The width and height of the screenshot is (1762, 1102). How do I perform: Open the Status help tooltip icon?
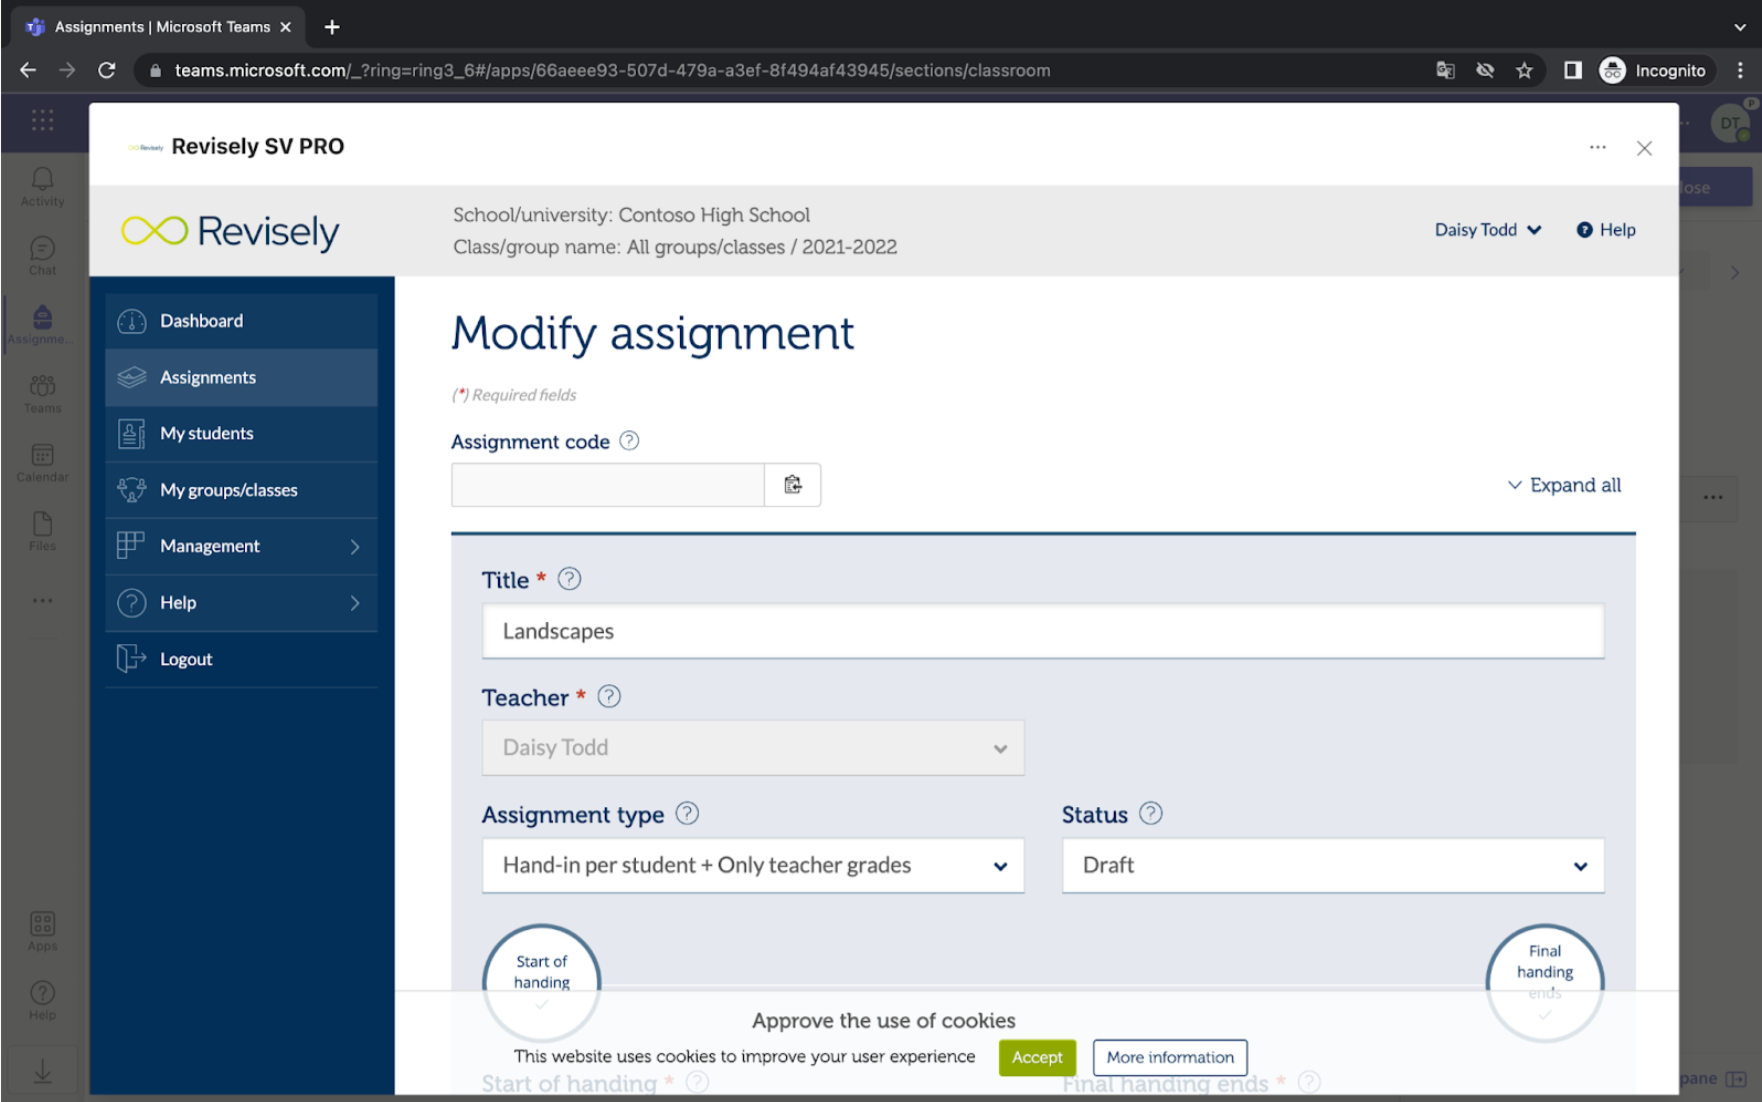1150,813
